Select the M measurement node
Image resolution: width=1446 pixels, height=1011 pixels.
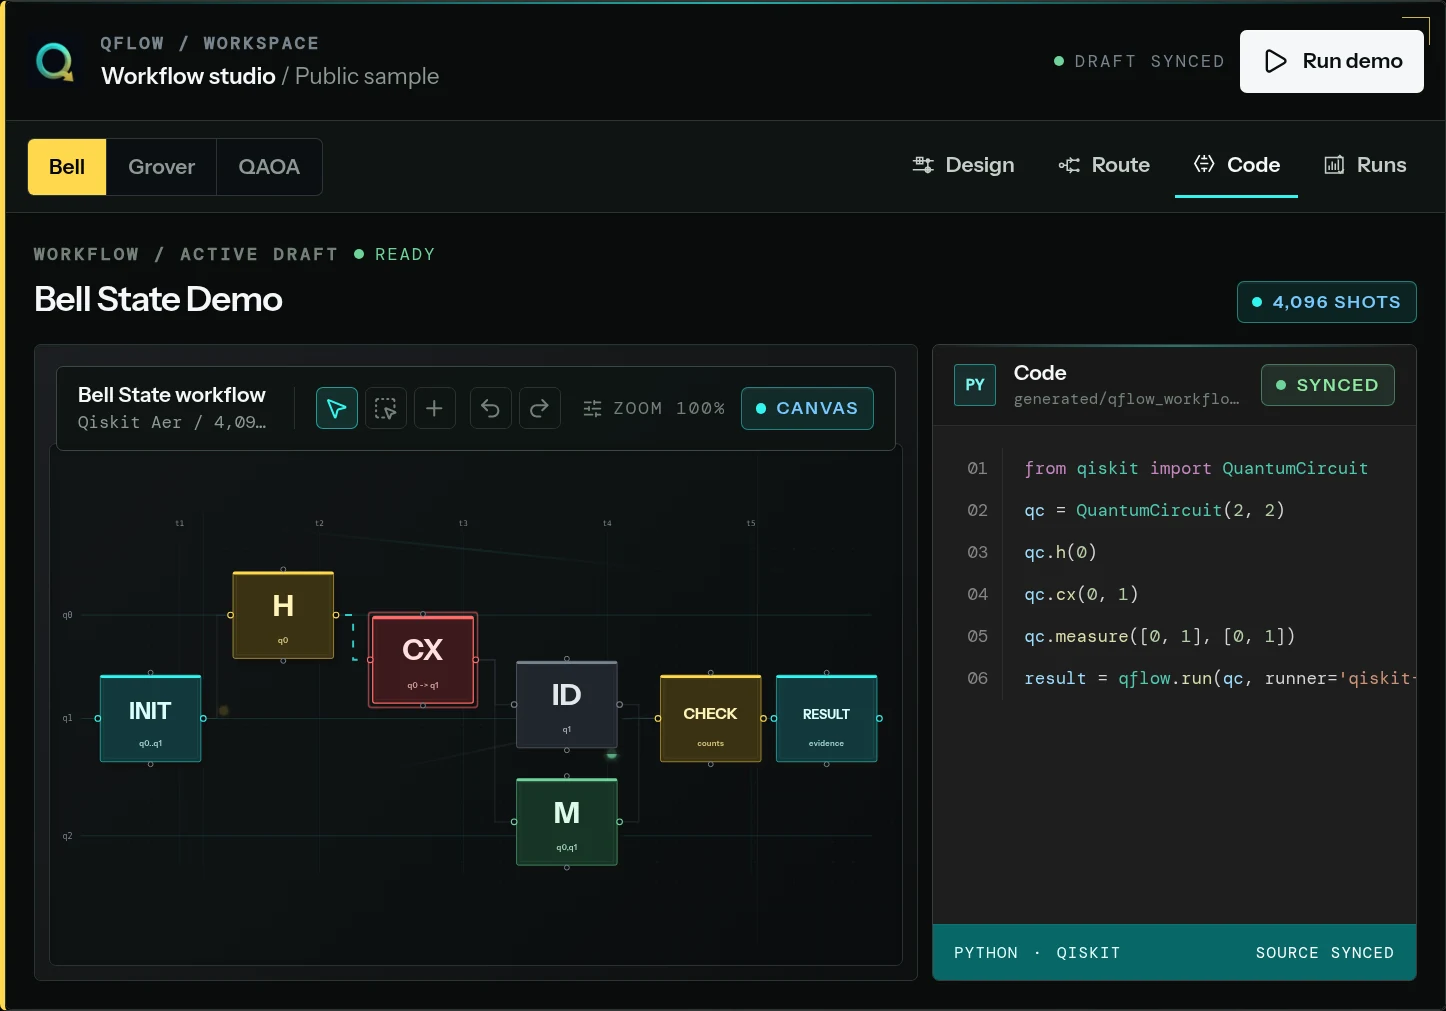[x=567, y=822]
